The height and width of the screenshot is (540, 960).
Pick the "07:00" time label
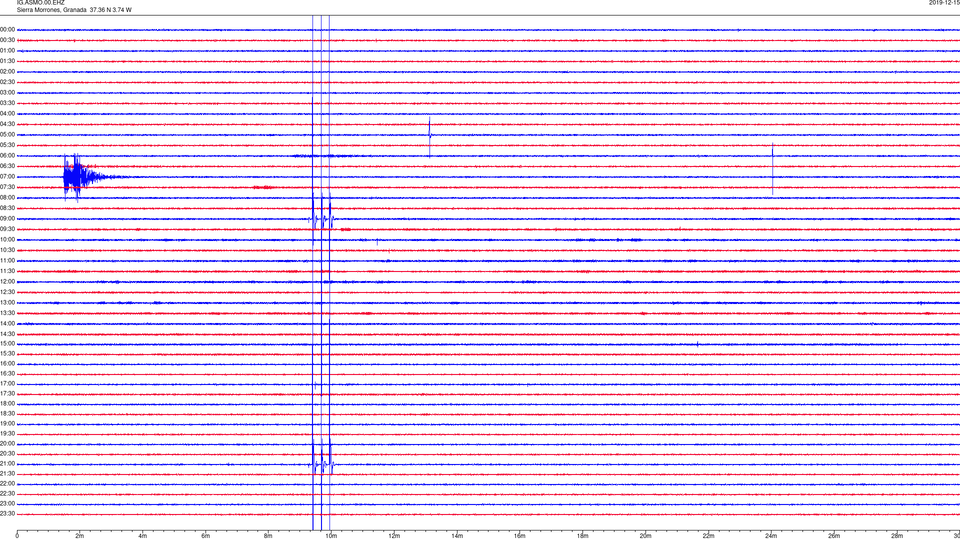pyautogui.click(x=7, y=176)
